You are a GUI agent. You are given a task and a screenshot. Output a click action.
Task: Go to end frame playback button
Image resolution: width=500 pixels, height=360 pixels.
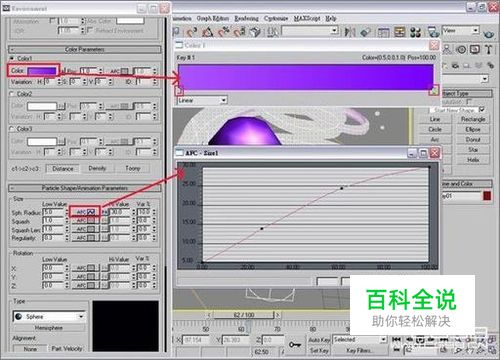pos(444,339)
